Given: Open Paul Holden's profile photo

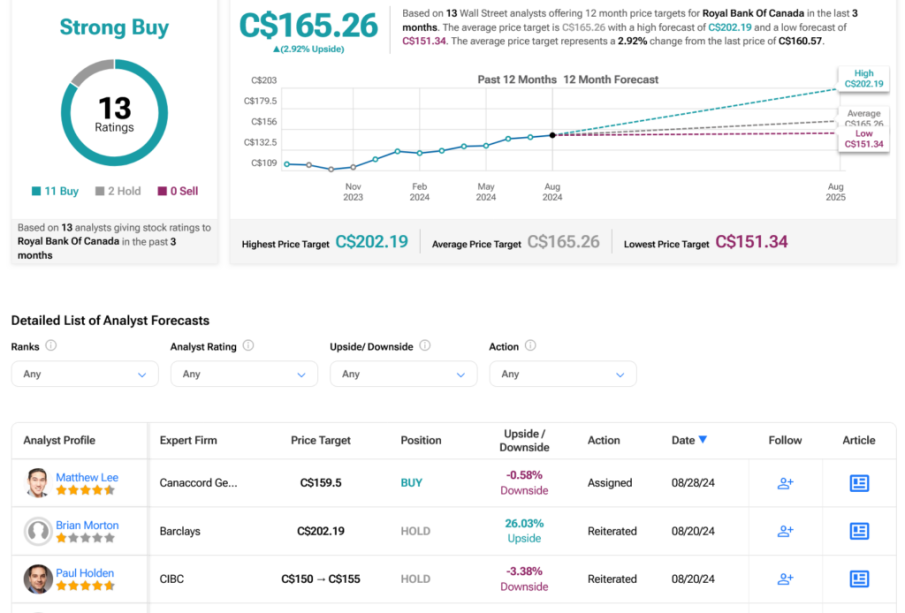Looking at the screenshot, I should (38, 579).
